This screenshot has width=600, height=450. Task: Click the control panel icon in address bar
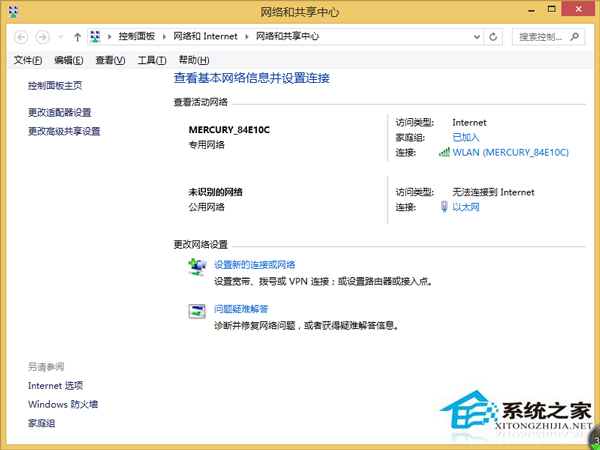coord(95,37)
